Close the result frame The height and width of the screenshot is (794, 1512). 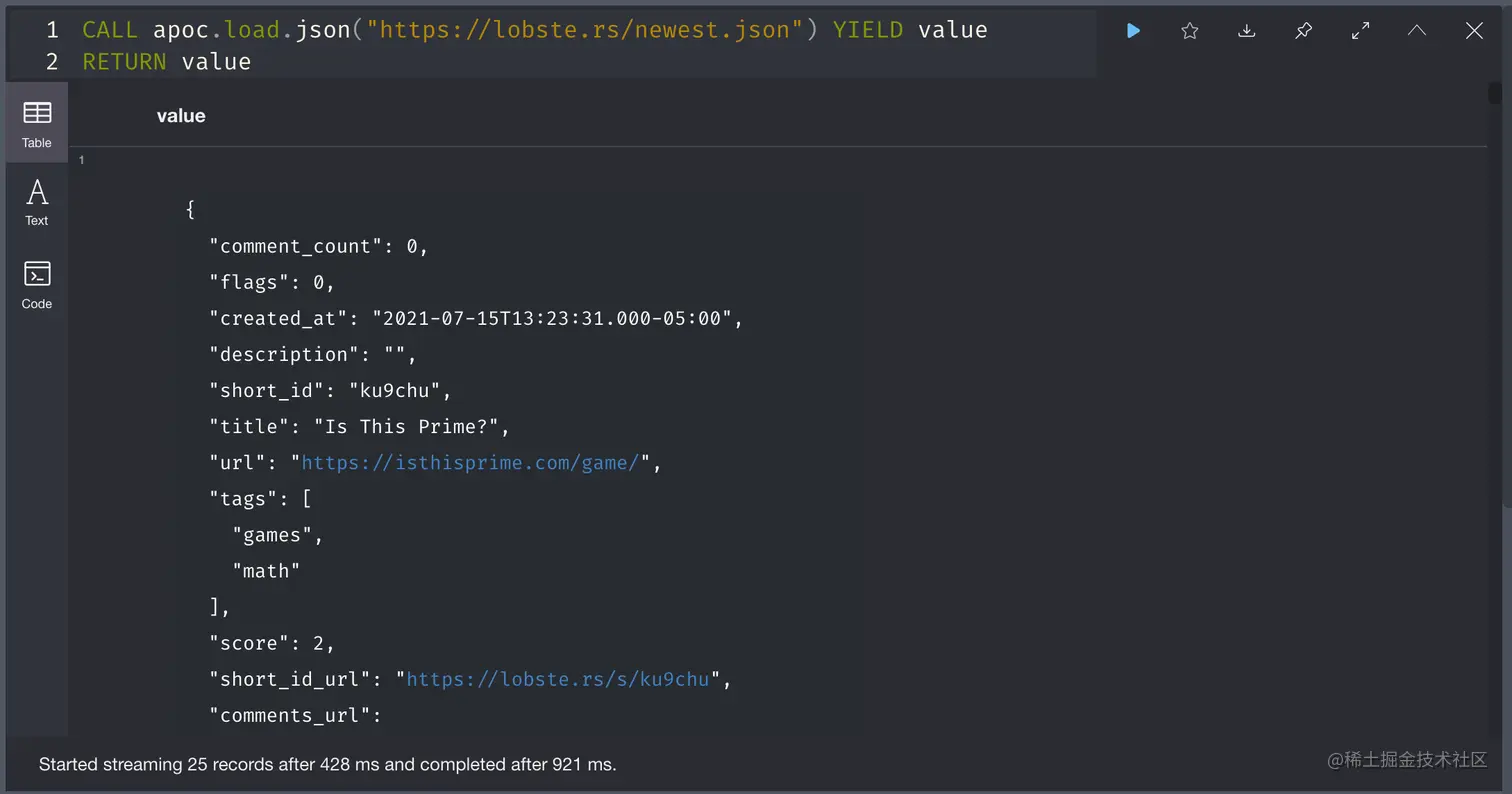pyautogui.click(x=1474, y=31)
